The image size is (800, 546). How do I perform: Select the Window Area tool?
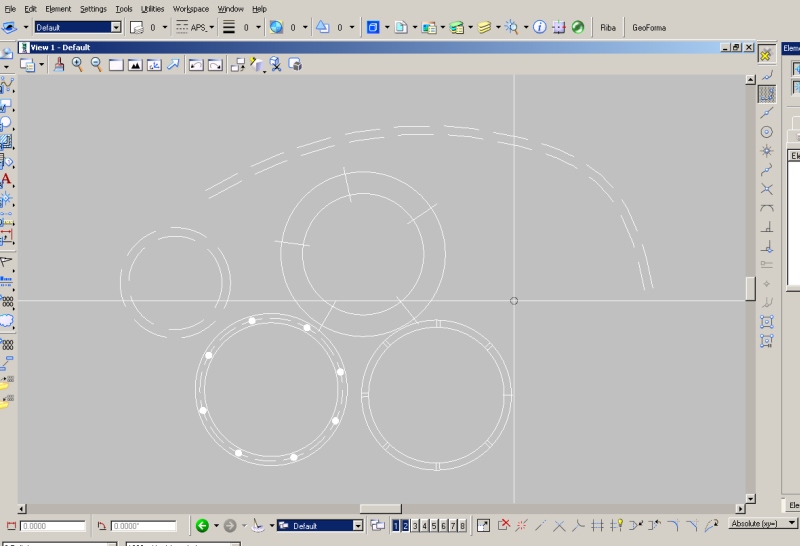pyautogui.click(x=116, y=65)
